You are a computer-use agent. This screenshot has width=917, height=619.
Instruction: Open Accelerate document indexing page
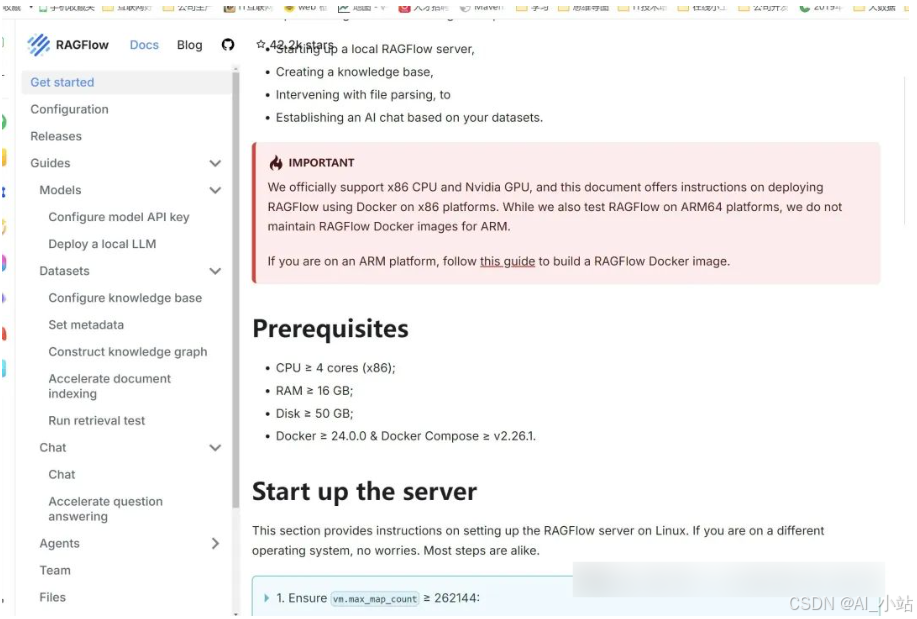click(109, 386)
